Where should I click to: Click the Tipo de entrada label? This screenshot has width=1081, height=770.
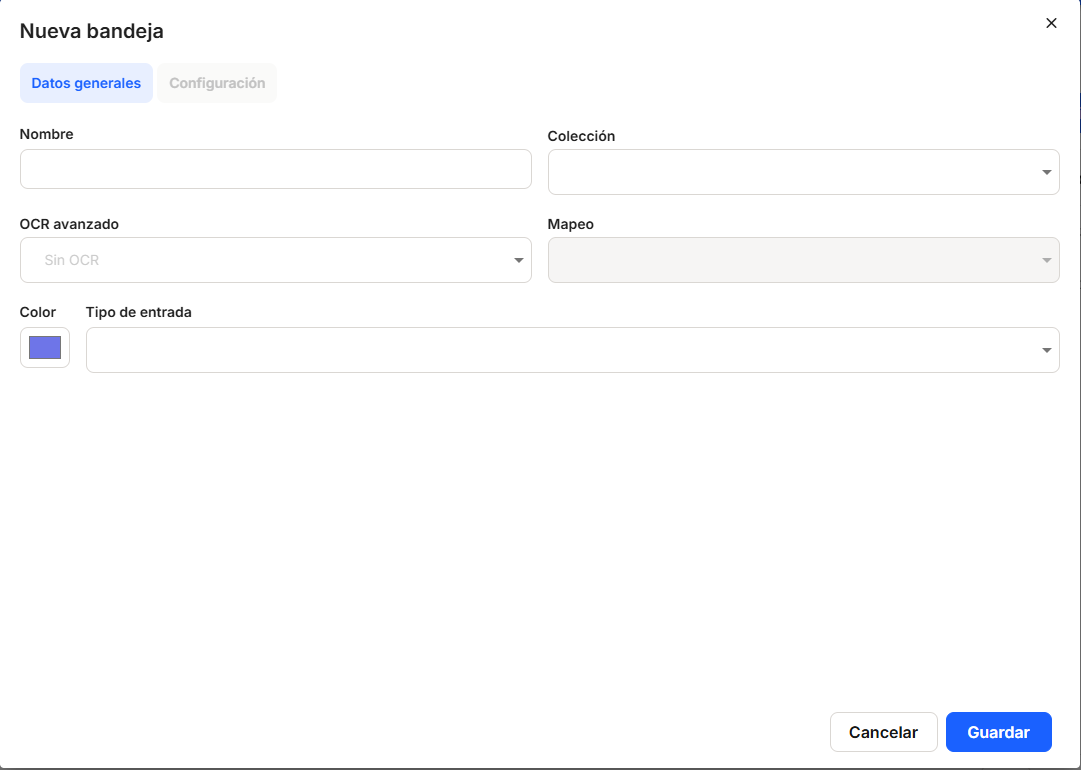(x=138, y=312)
